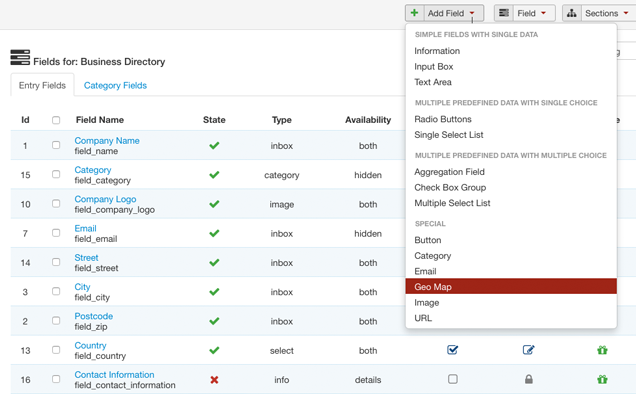This screenshot has height=394, width=636.
Task: Open the Street field link
Action: point(86,257)
